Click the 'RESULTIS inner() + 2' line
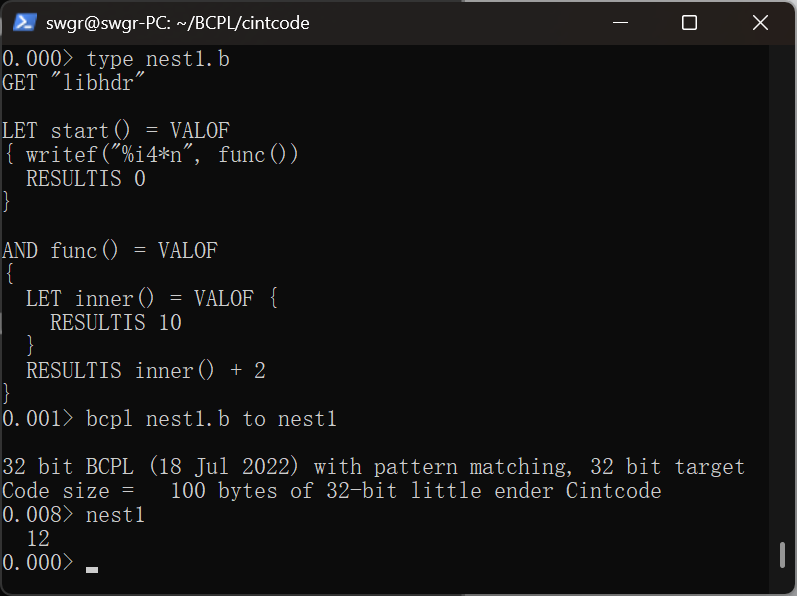 (x=146, y=370)
